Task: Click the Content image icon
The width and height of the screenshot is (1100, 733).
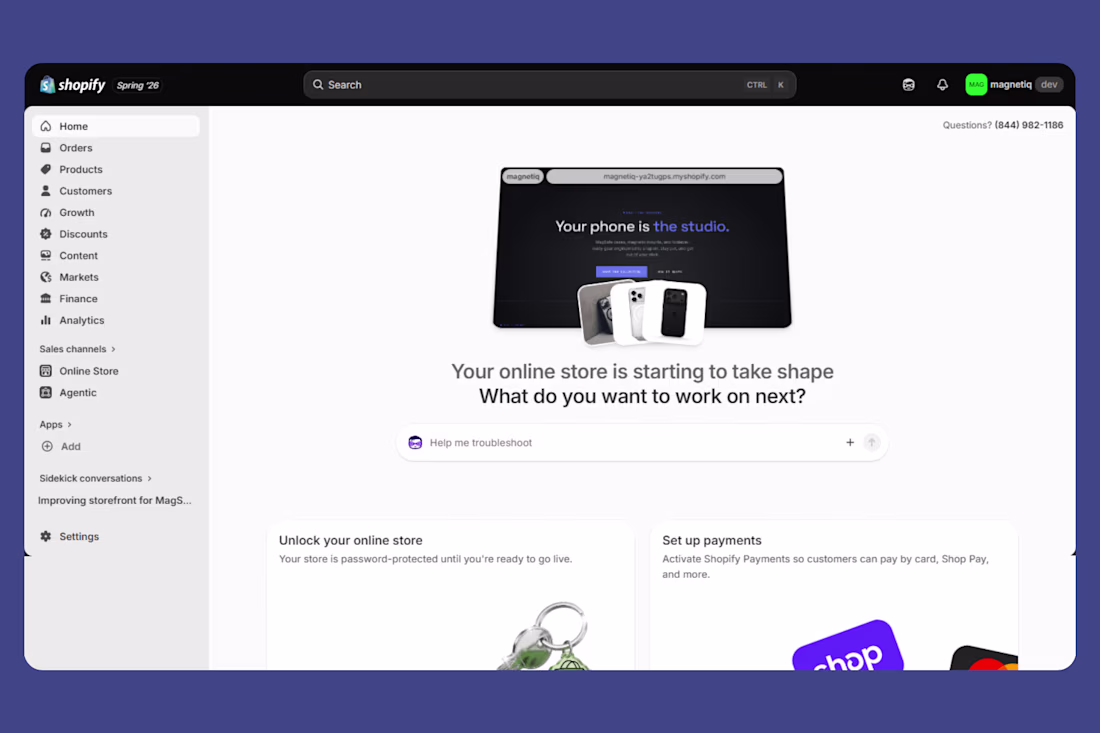Action: (46, 255)
